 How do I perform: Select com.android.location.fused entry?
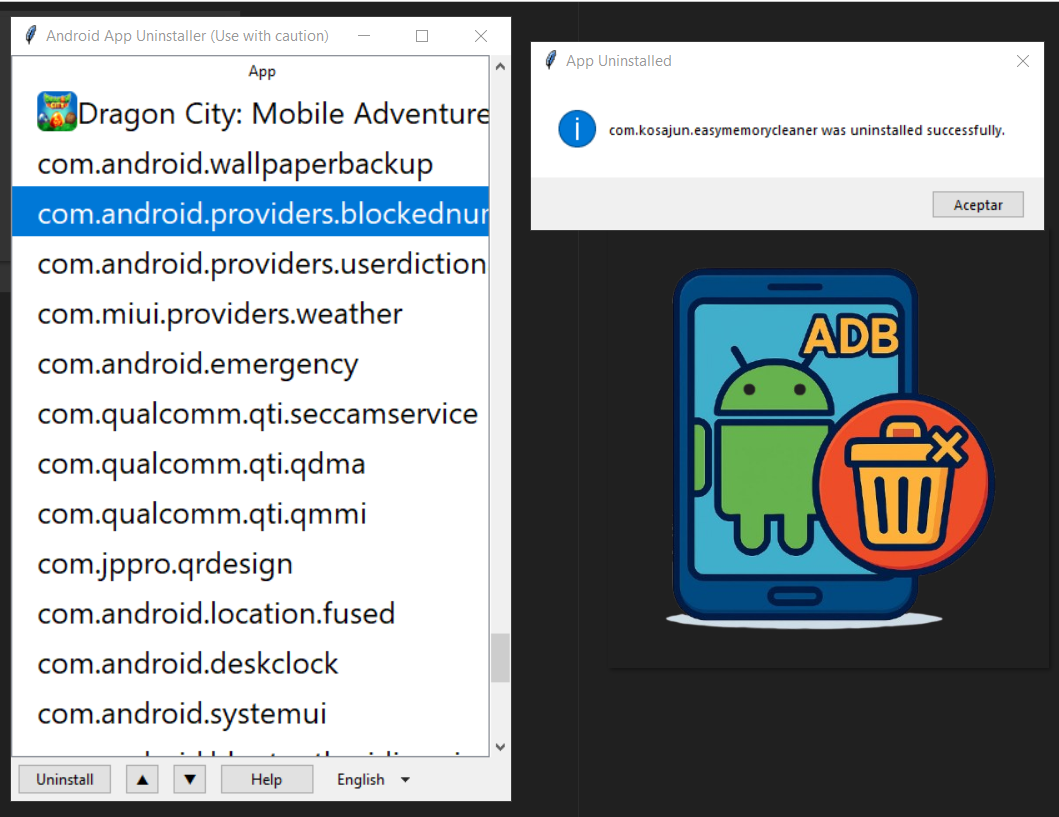coord(251,612)
